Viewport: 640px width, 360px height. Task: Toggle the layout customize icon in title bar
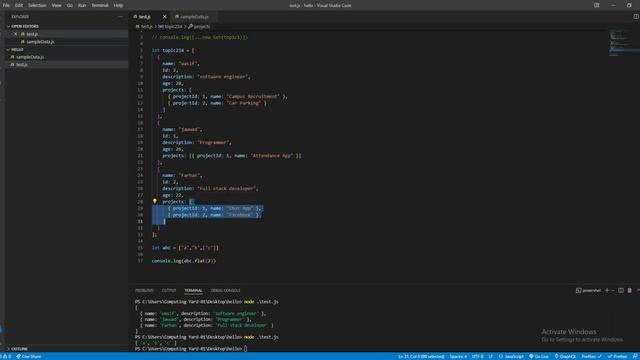(x=596, y=5)
